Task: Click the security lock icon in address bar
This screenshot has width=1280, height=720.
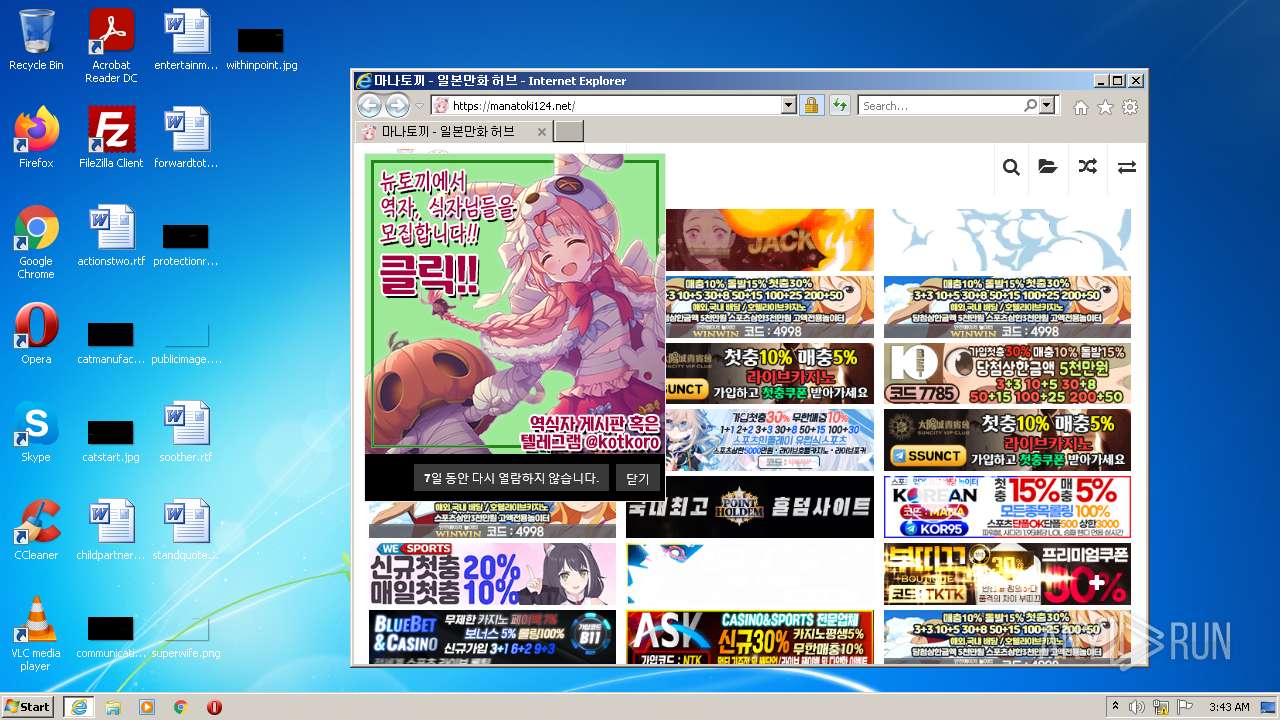Action: pos(811,105)
